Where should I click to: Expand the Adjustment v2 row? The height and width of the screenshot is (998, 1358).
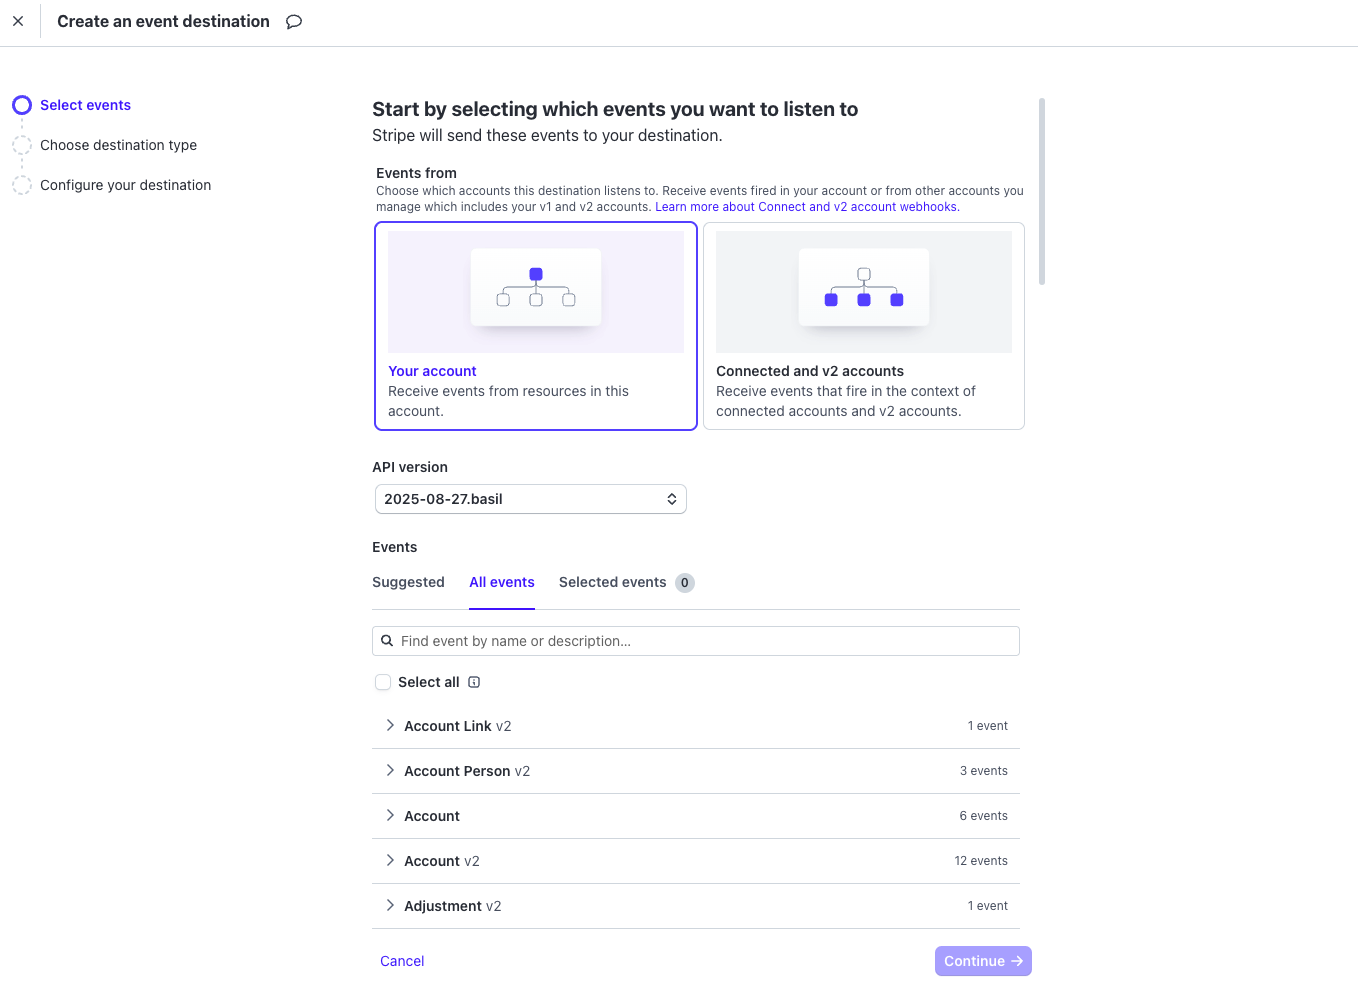click(696, 906)
